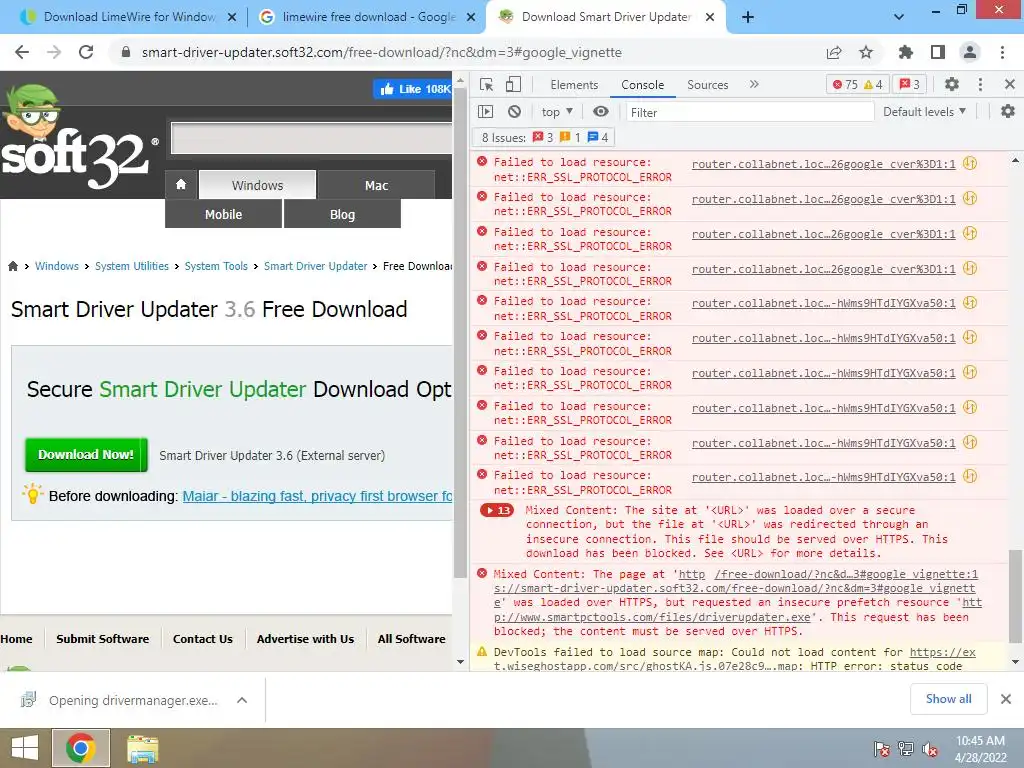Select the DevTools inspect element tool
Viewport: 1024px width, 768px height.
tap(487, 84)
